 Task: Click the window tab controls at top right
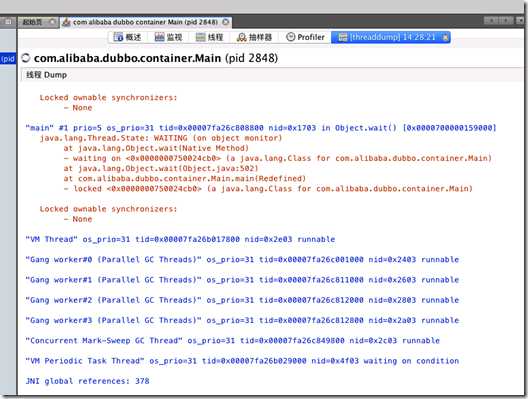[503, 21]
